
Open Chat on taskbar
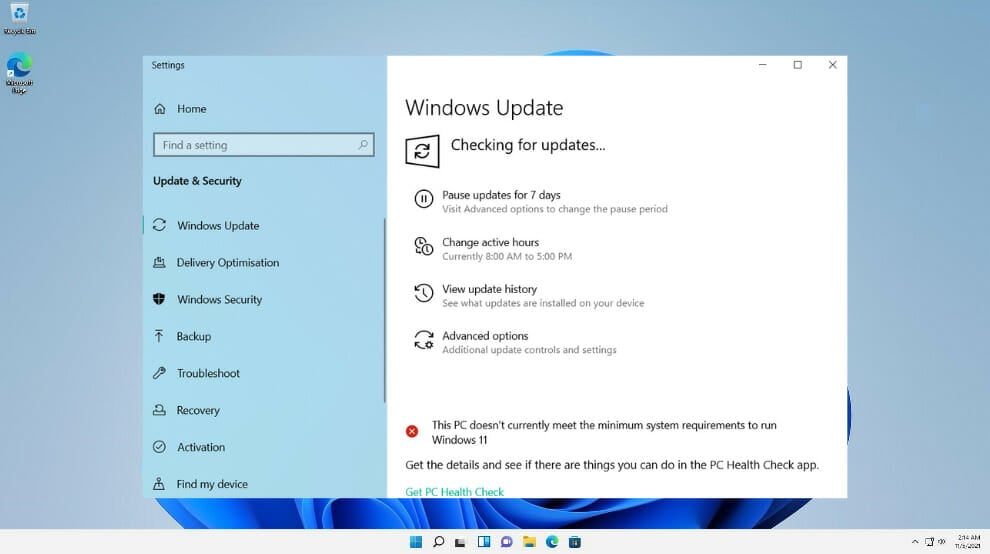click(x=506, y=542)
